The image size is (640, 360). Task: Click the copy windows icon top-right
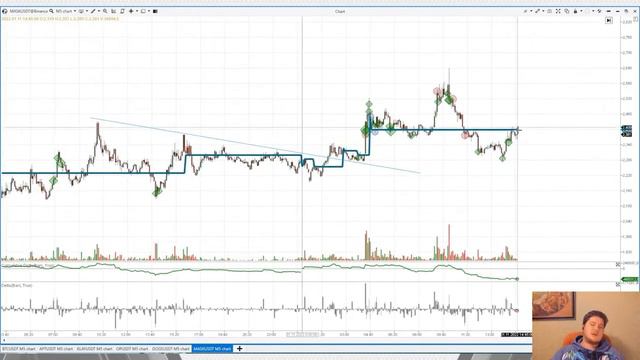pyautogui.click(x=567, y=11)
